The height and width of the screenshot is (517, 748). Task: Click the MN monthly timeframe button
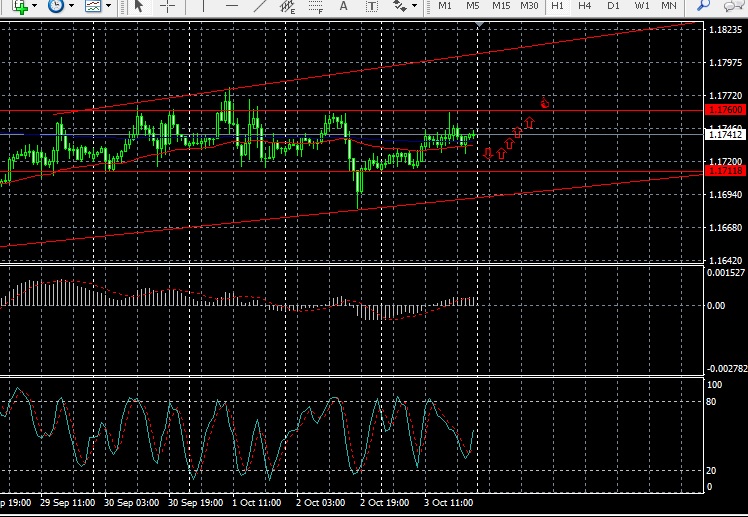coord(669,6)
